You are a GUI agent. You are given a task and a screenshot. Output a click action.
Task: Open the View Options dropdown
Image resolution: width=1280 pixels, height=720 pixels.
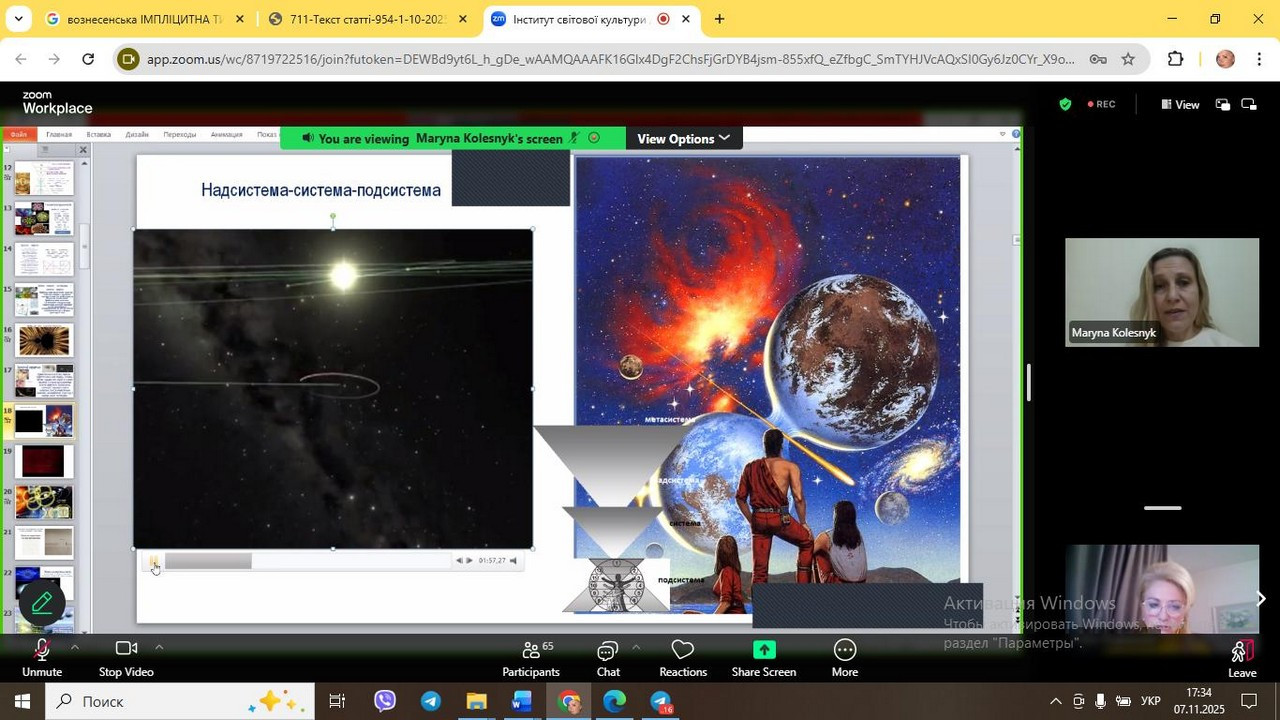[683, 139]
